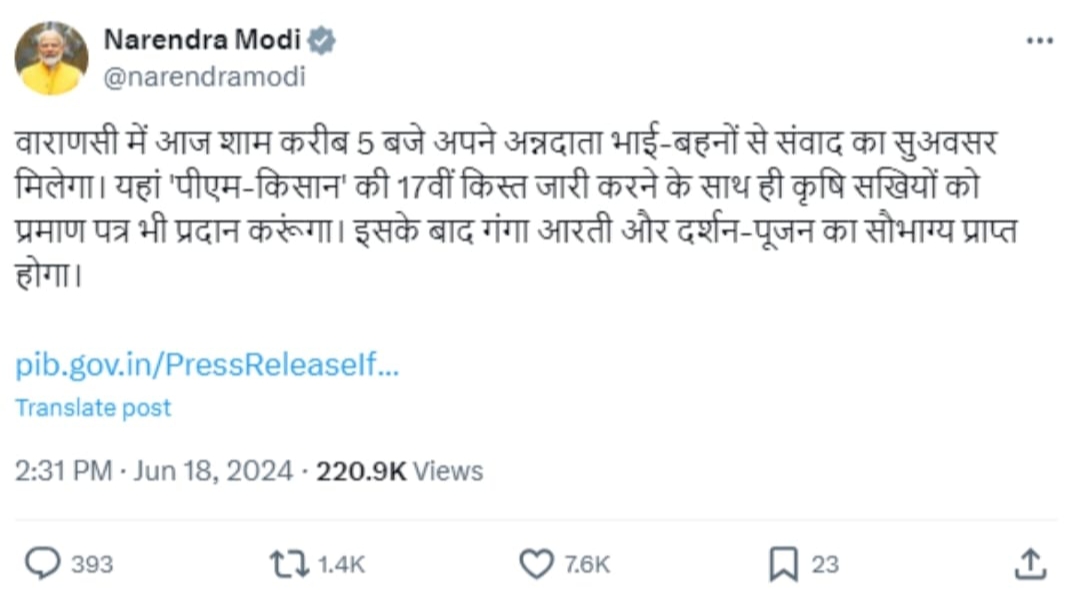Click the Narendra Modi display name
The image size is (1080, 590).
coord(202,42)
